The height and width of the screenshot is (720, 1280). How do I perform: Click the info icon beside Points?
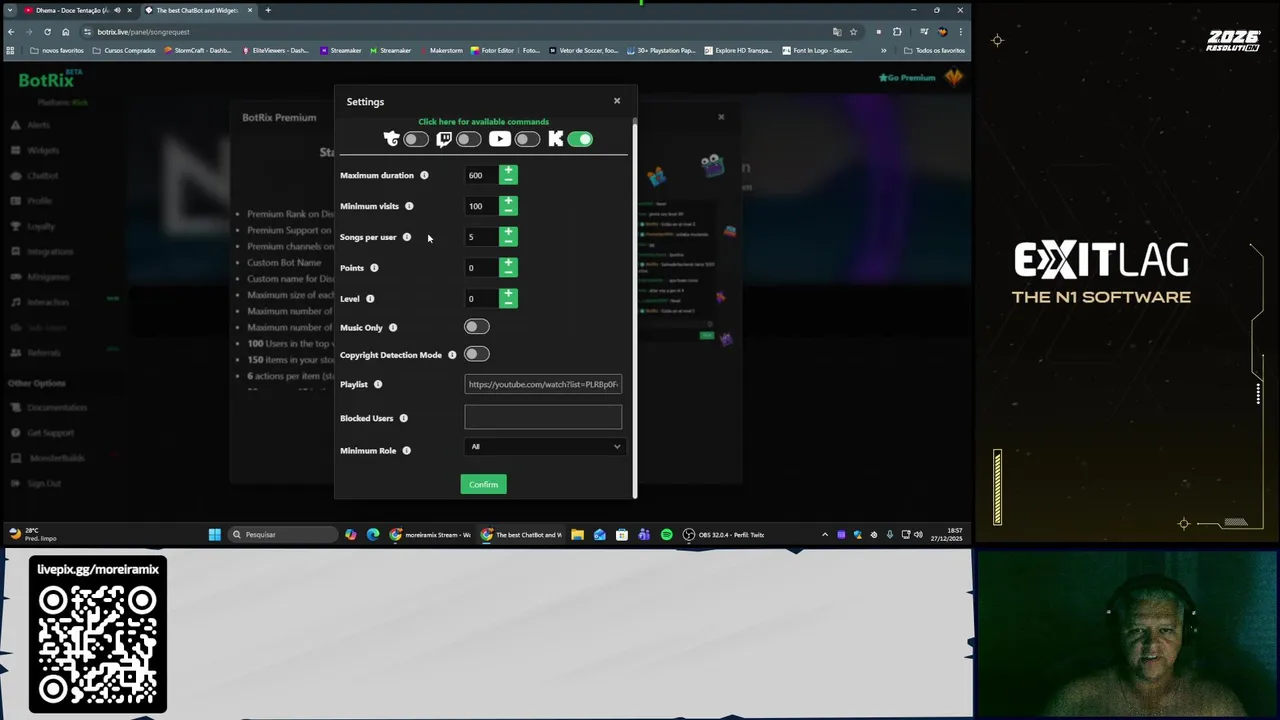click(374, 268)
